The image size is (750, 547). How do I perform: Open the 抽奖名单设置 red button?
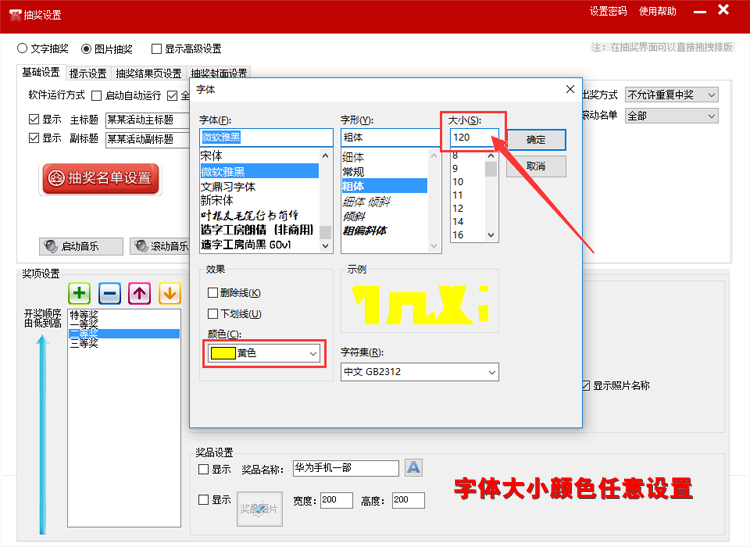pyautogui.click(x=100, y=178)
